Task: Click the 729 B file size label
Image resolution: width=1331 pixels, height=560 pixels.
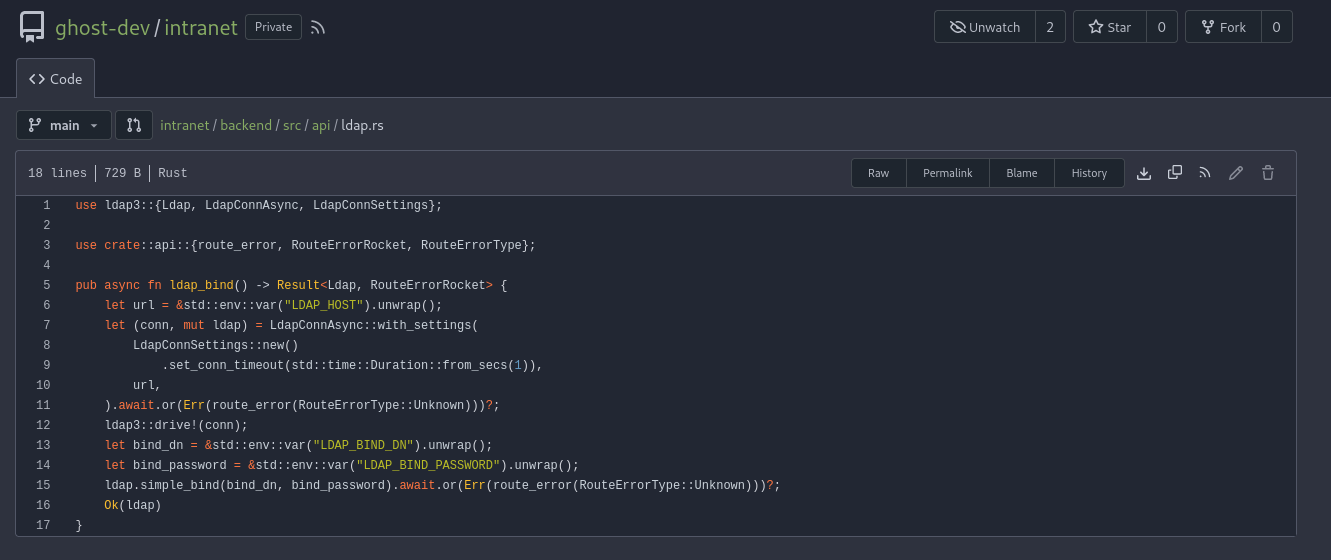Action: pyautogui.click(x=122, y=173)
